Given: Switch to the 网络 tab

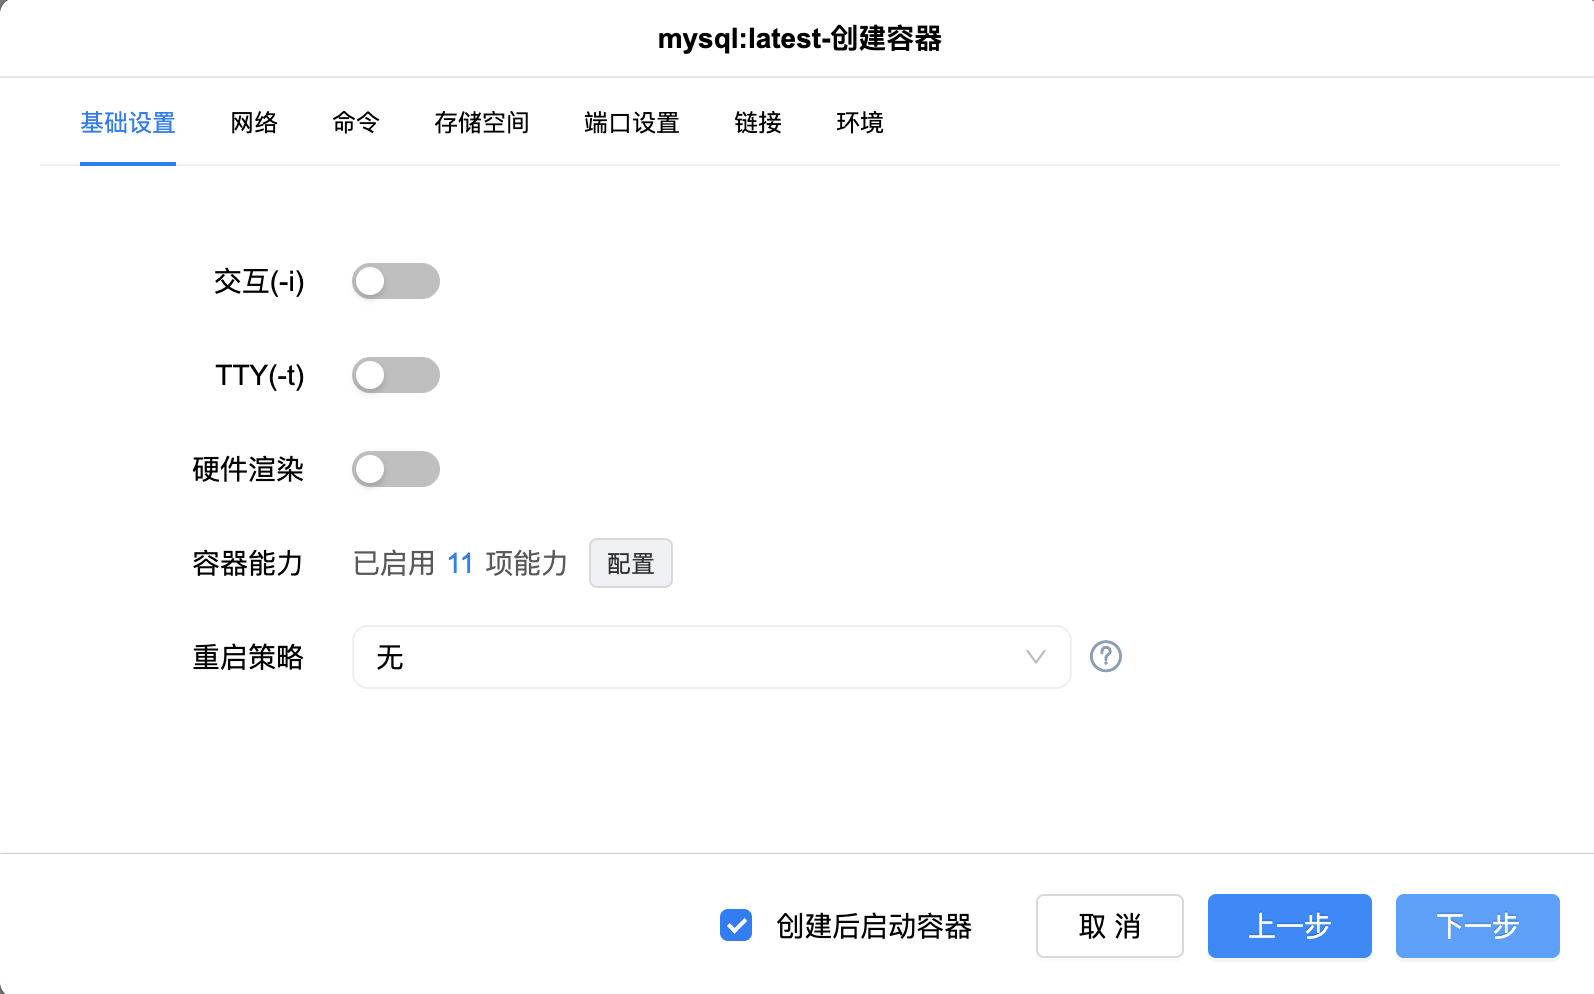Looking at the screenshot, I should [254, 123].
